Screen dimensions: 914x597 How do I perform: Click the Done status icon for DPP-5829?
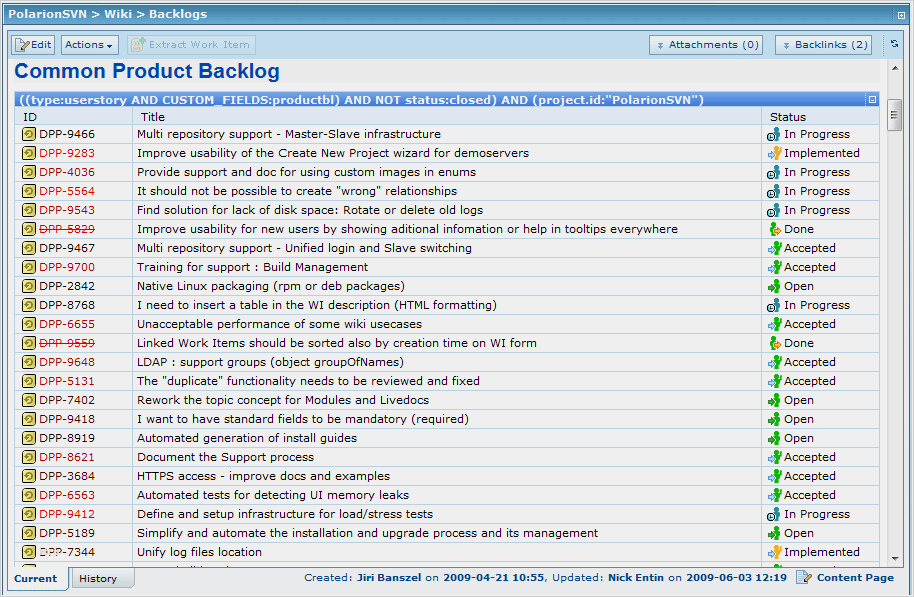pyautogui.click(x=773, y=229)
